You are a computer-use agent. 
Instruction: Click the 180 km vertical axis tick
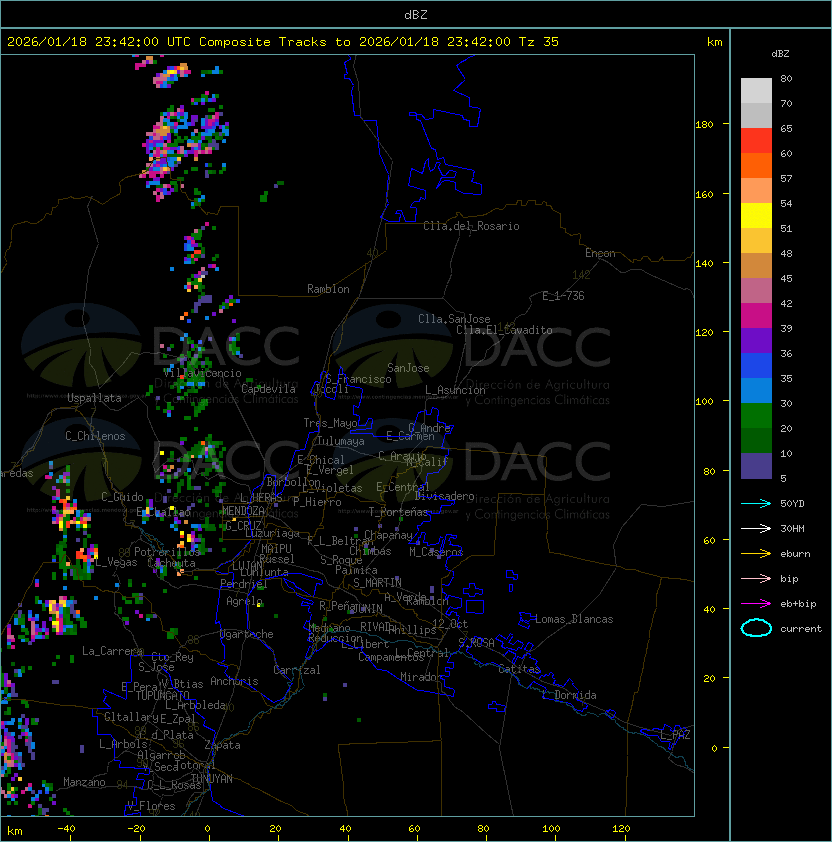click(704, 124)
